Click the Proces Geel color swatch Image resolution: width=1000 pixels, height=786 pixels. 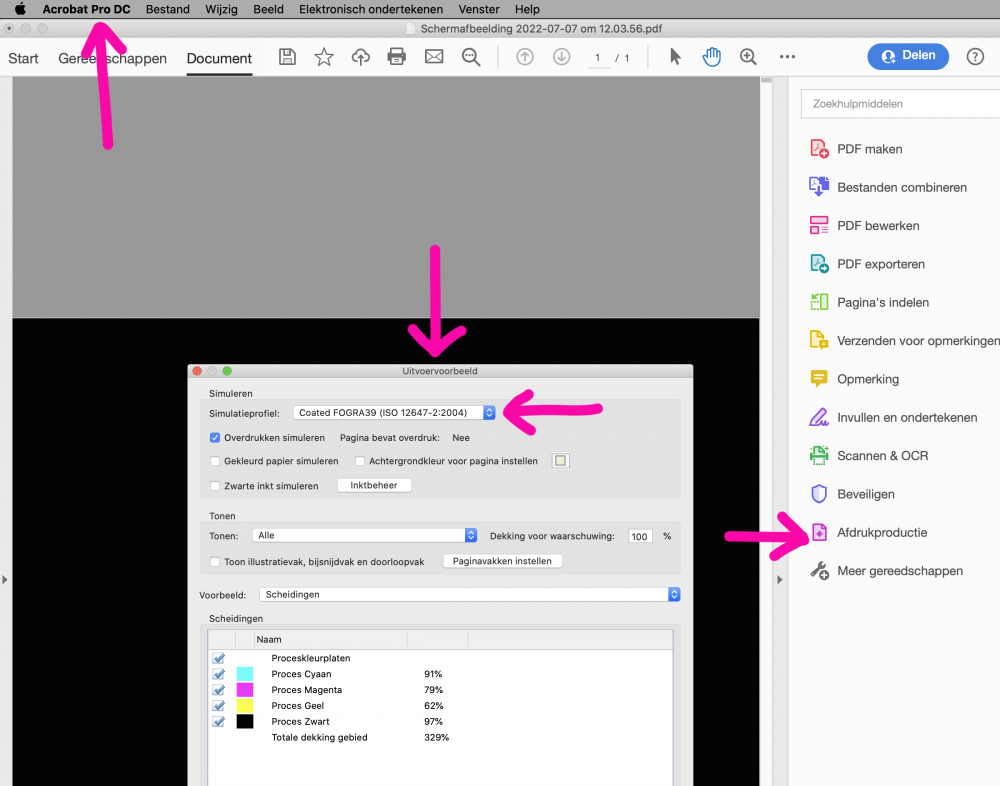pos(245,706)
